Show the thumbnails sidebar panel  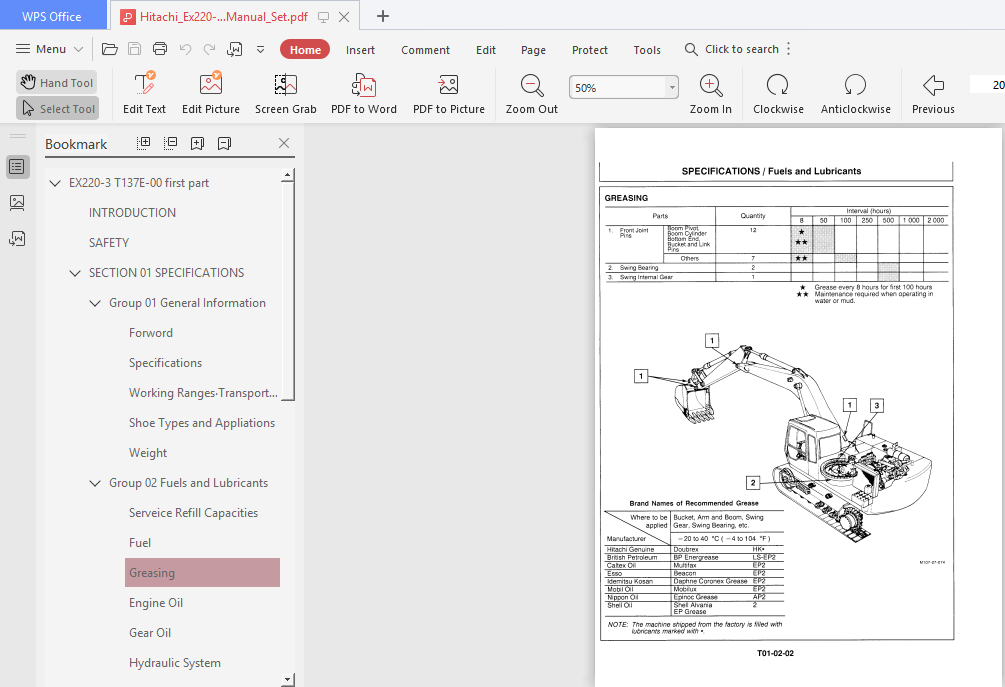pyautogui.click(x=17, y=203)
